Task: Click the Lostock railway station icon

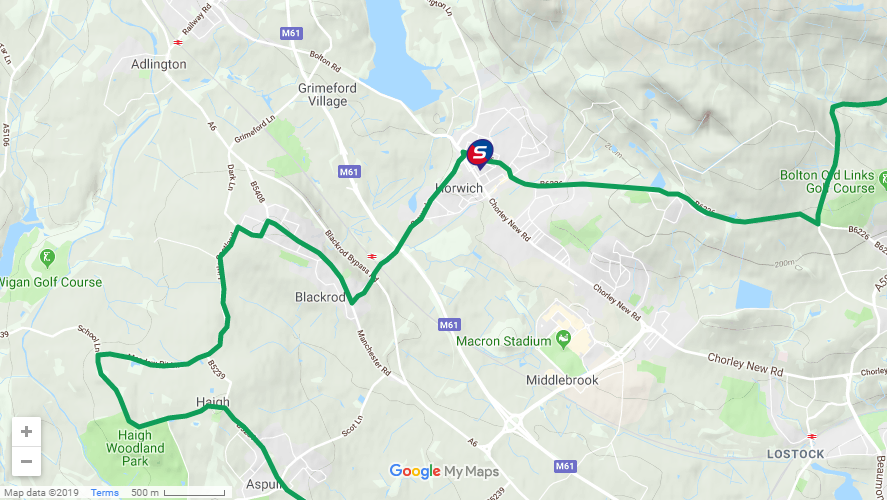Action: tap(812, 437)
